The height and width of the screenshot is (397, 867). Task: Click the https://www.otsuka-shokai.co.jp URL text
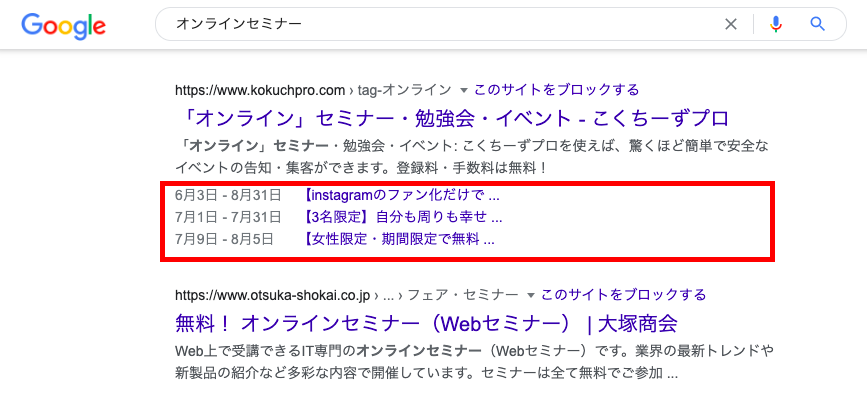pos(272,296)
